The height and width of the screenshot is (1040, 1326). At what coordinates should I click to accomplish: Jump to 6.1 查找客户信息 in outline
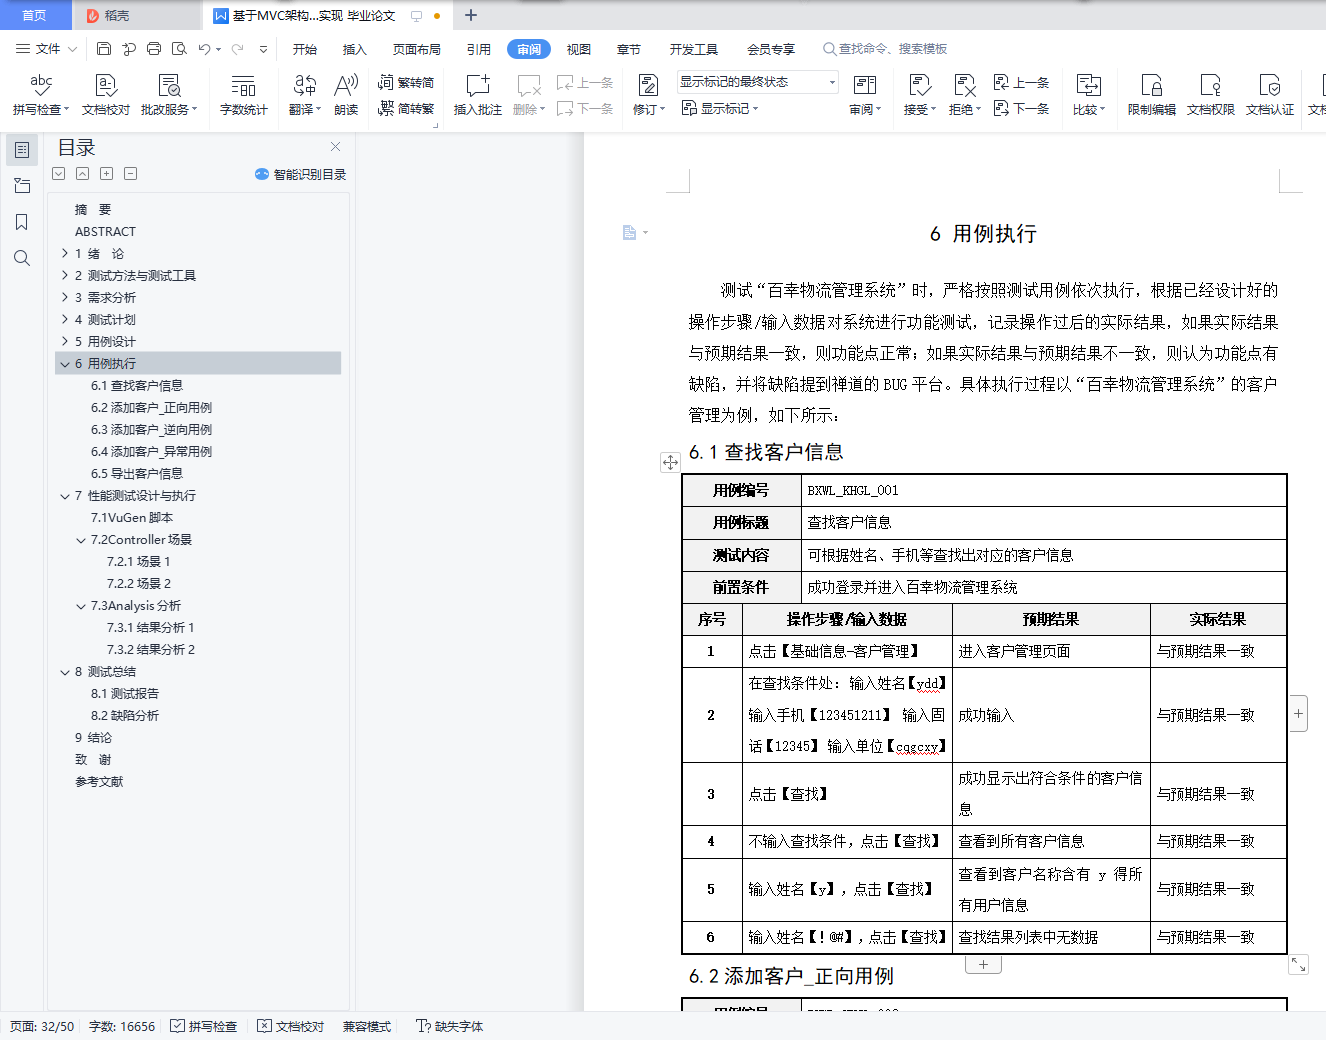(137, 386)
